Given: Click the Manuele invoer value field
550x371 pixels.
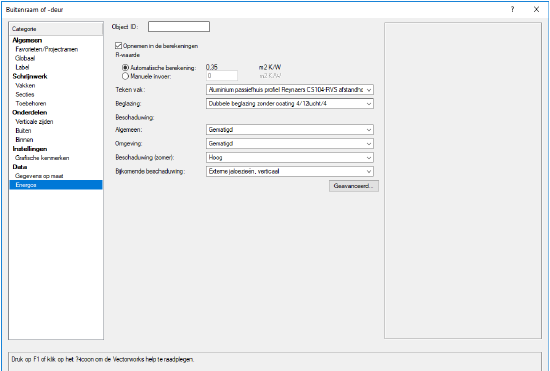Looking at the screenshot, I should (x=222, y=76).
